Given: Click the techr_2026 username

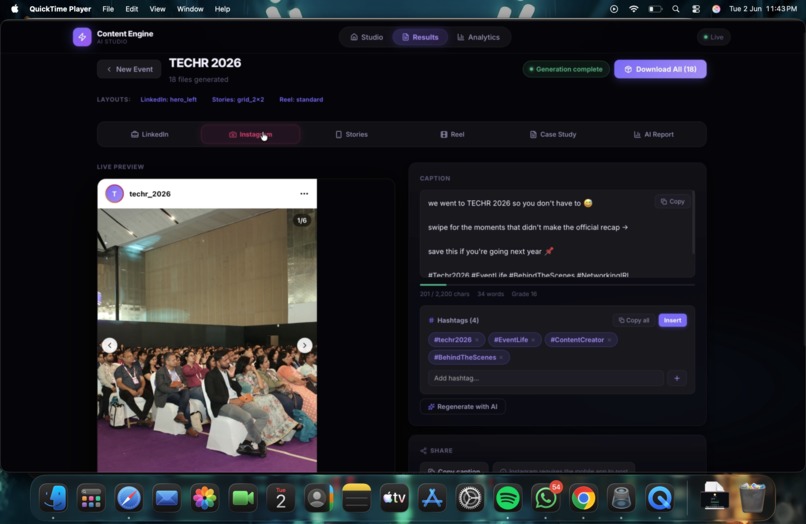Looking at the screenshot, I should point(150,194).
